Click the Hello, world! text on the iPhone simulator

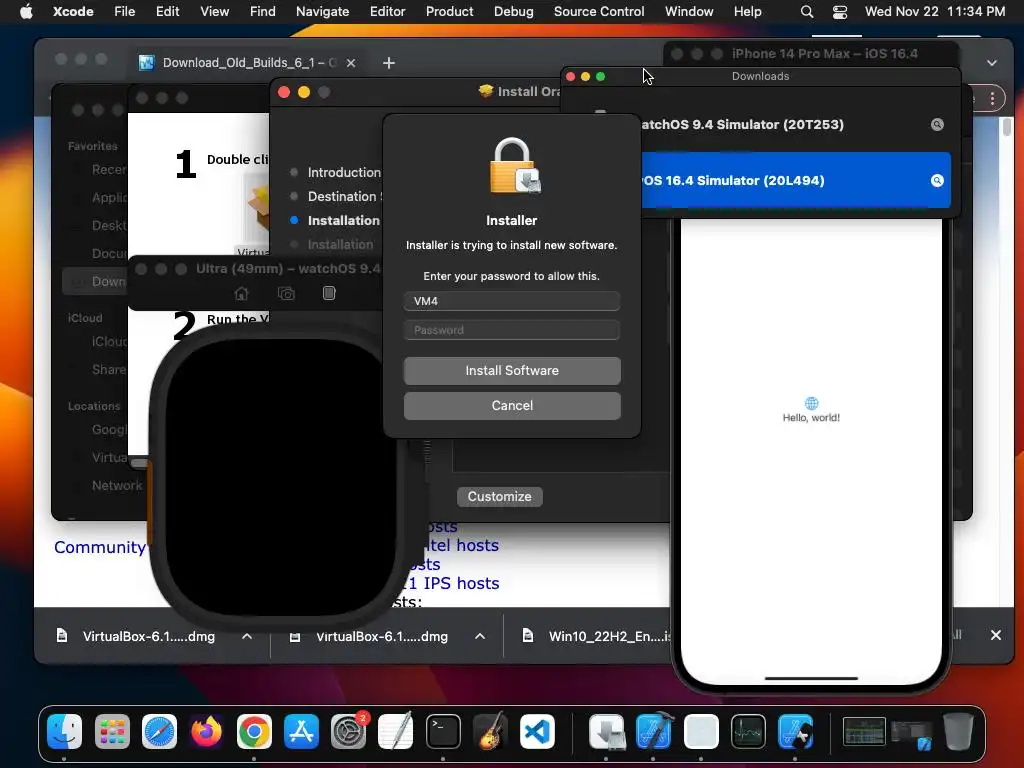(811, 418)
